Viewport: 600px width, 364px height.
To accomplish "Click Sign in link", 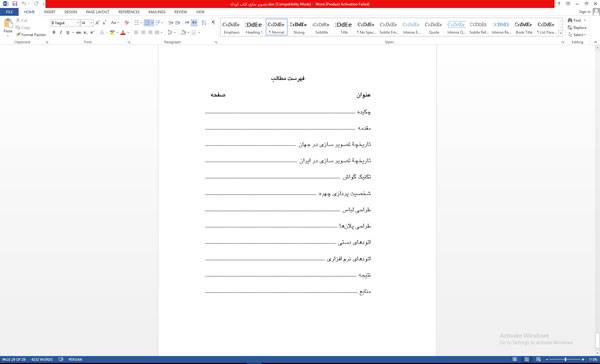I will coord(584,12).
